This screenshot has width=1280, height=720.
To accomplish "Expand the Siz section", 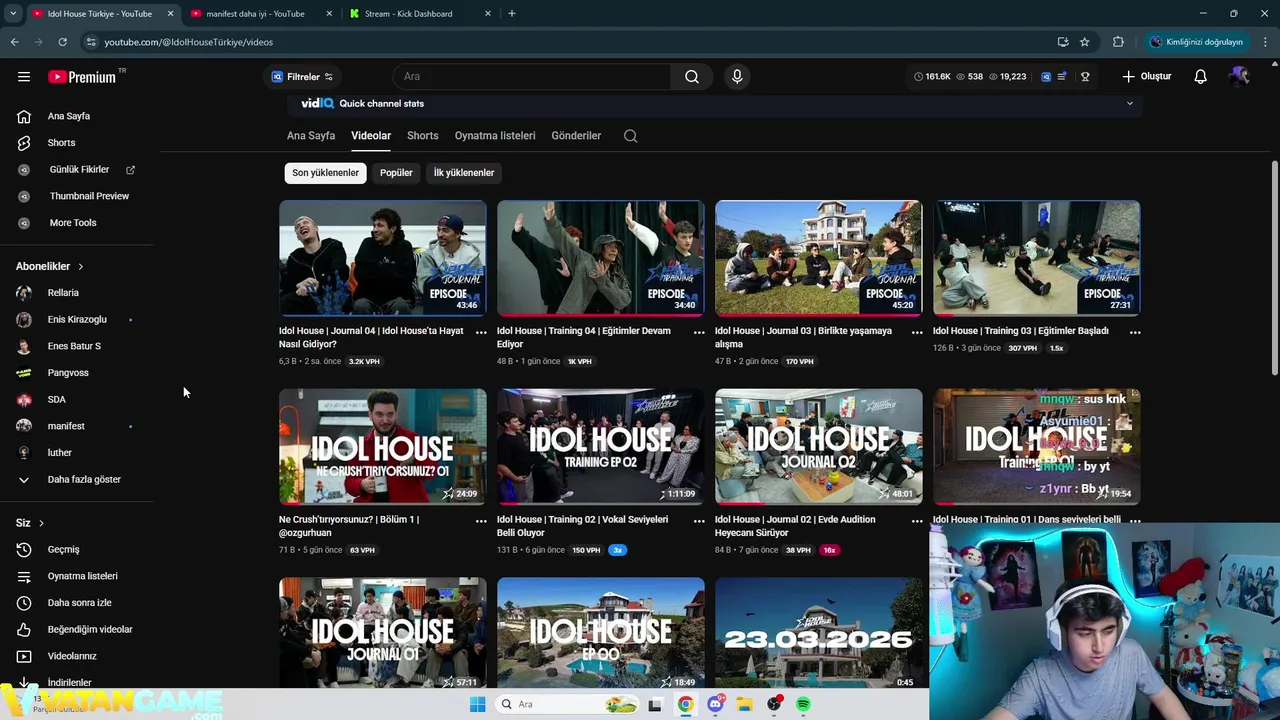I will 30,523.
